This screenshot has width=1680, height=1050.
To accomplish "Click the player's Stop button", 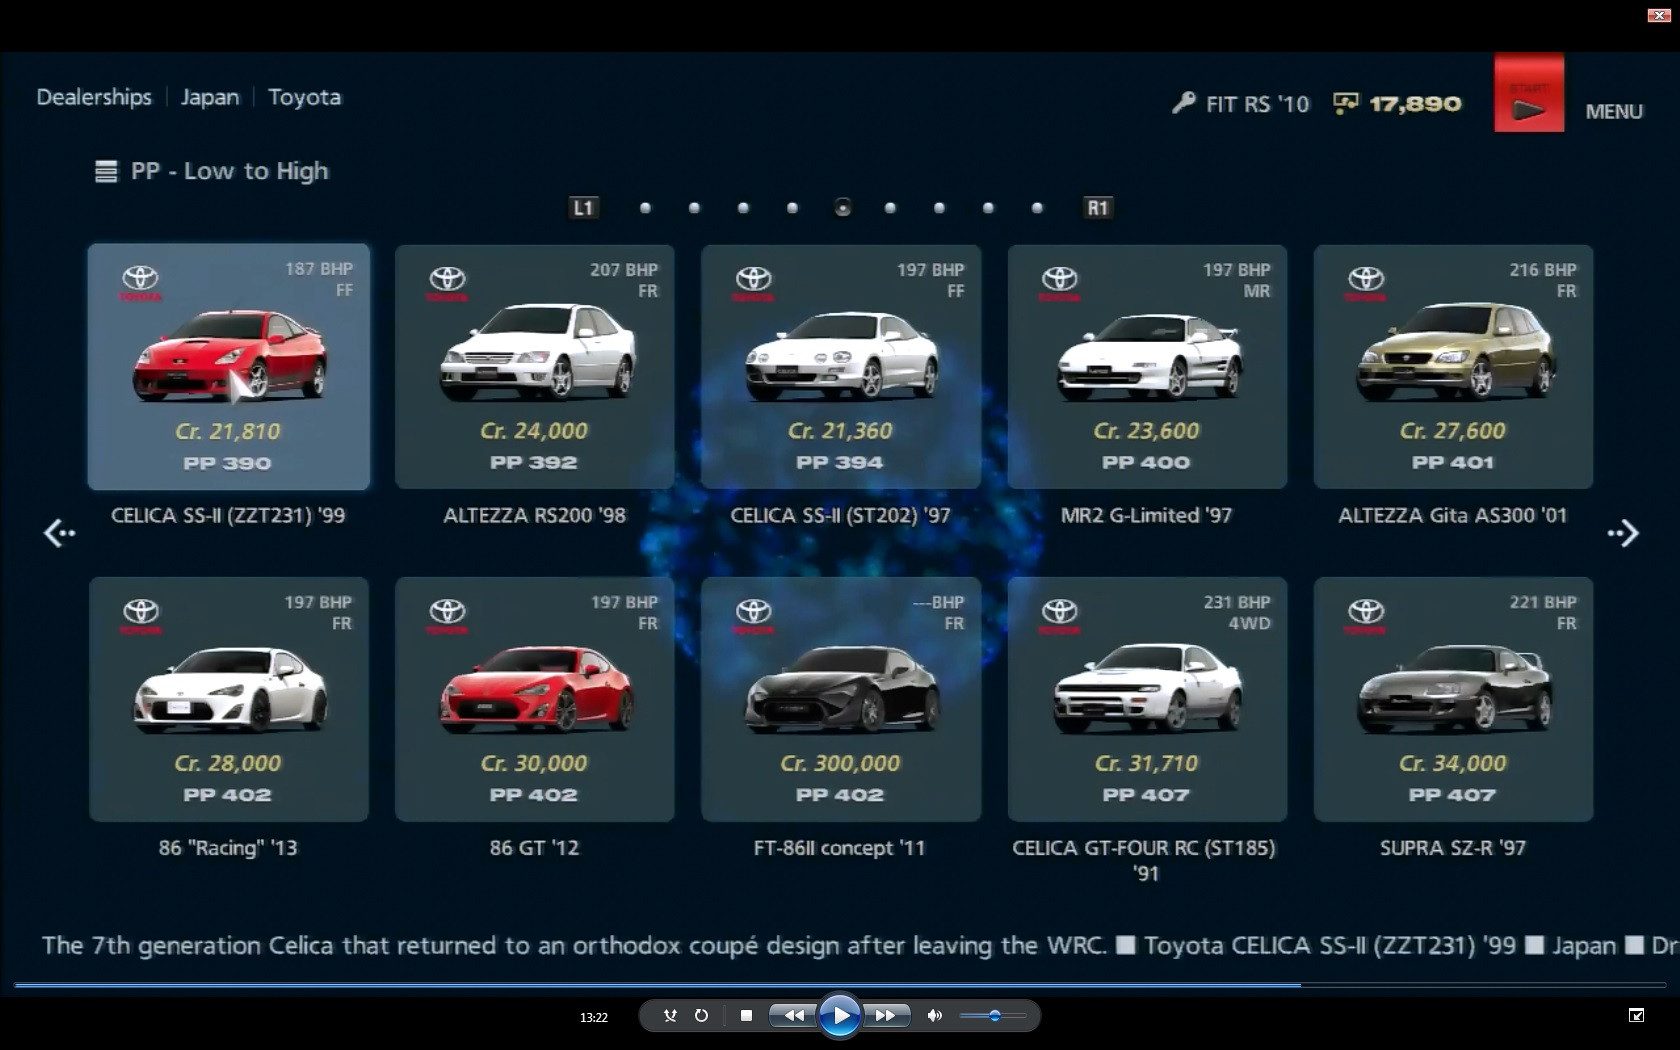I will click(746, 1015).
